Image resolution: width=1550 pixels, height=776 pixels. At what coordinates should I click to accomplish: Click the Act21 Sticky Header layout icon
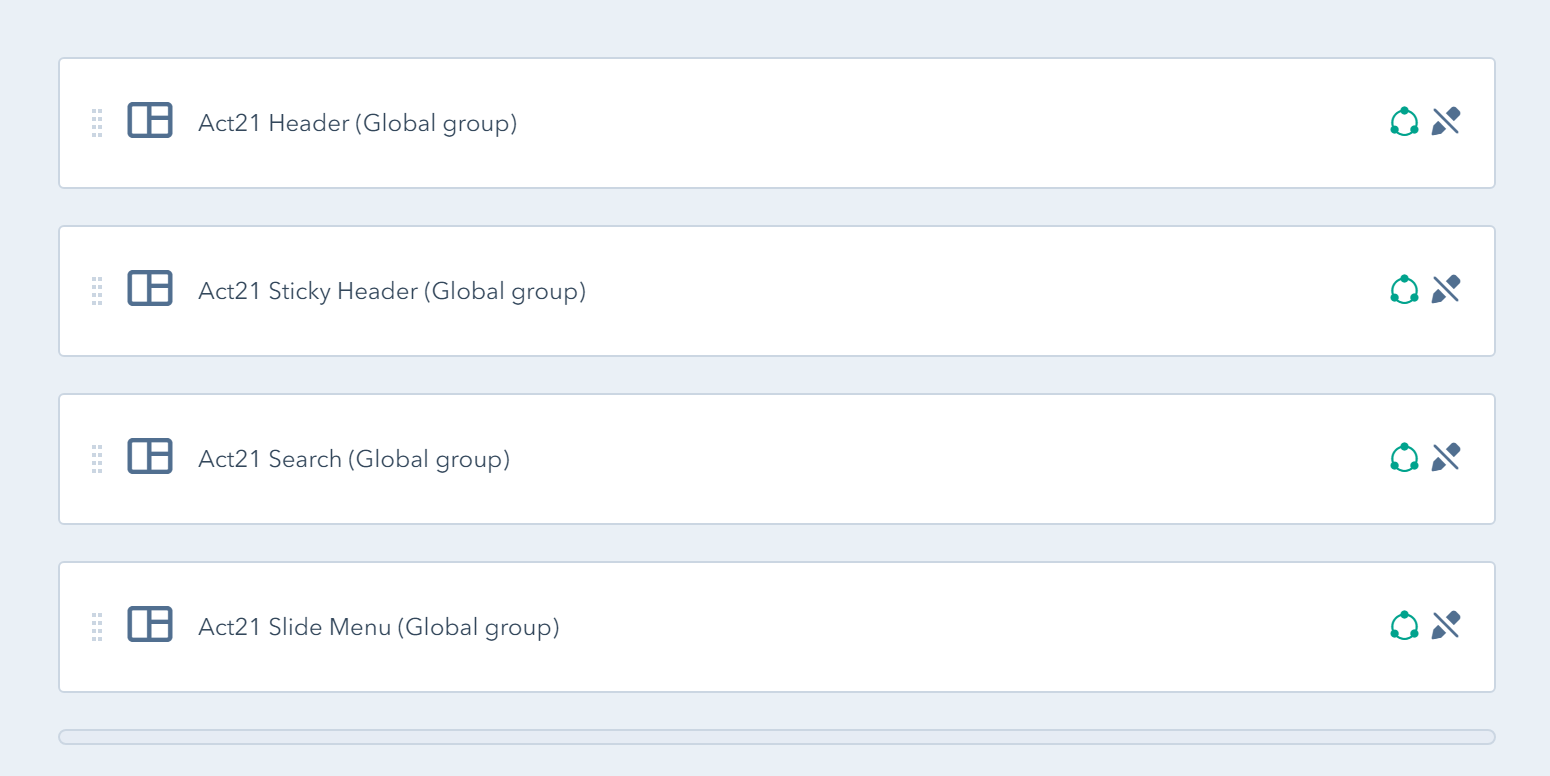coord(150,289)
